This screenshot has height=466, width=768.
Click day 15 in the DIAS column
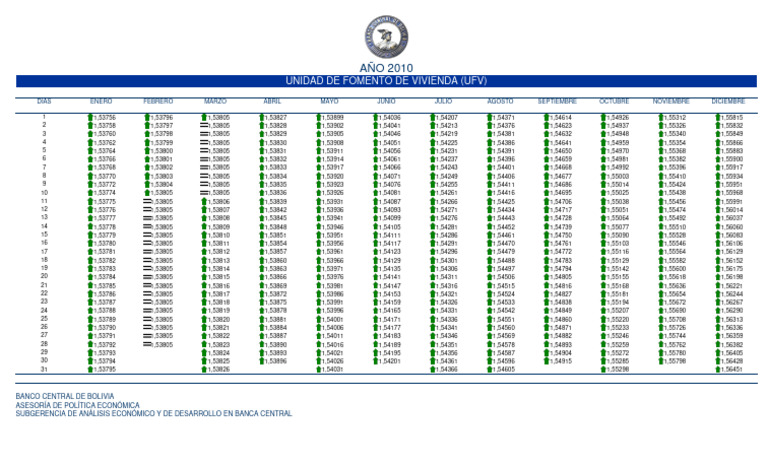click(44, 235)
